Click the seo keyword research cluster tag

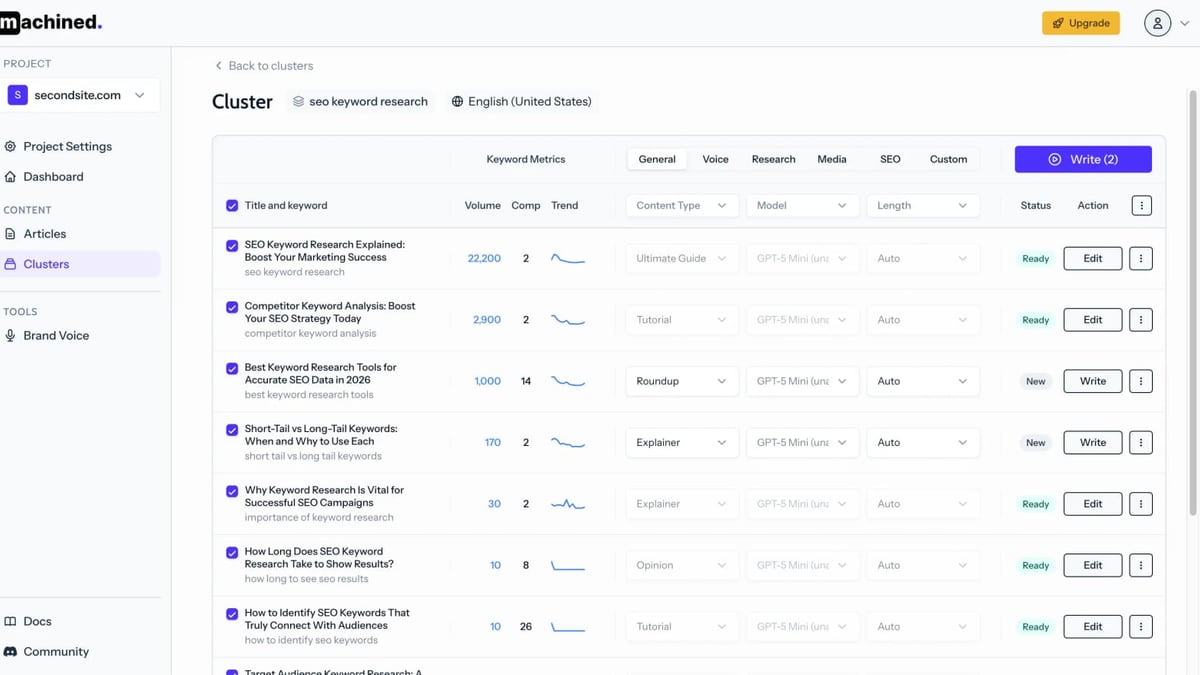click(360, 102)
